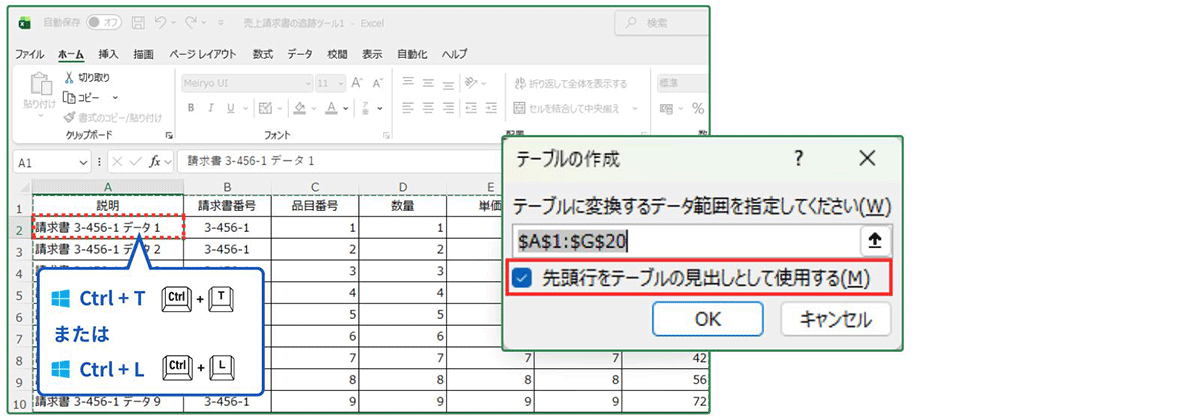Click the Bottom Align icon
Screen dimensions: 1200x420
click(450, 84)
